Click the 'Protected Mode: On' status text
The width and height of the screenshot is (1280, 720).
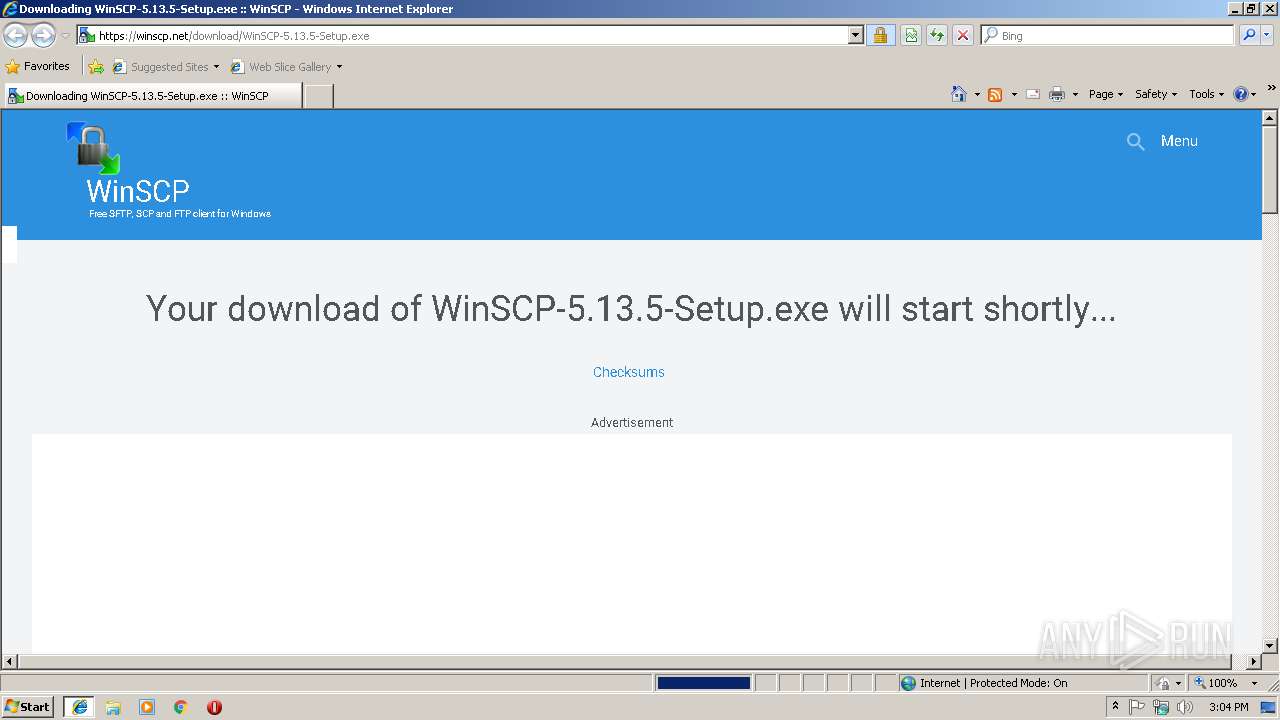point(1019,683)
